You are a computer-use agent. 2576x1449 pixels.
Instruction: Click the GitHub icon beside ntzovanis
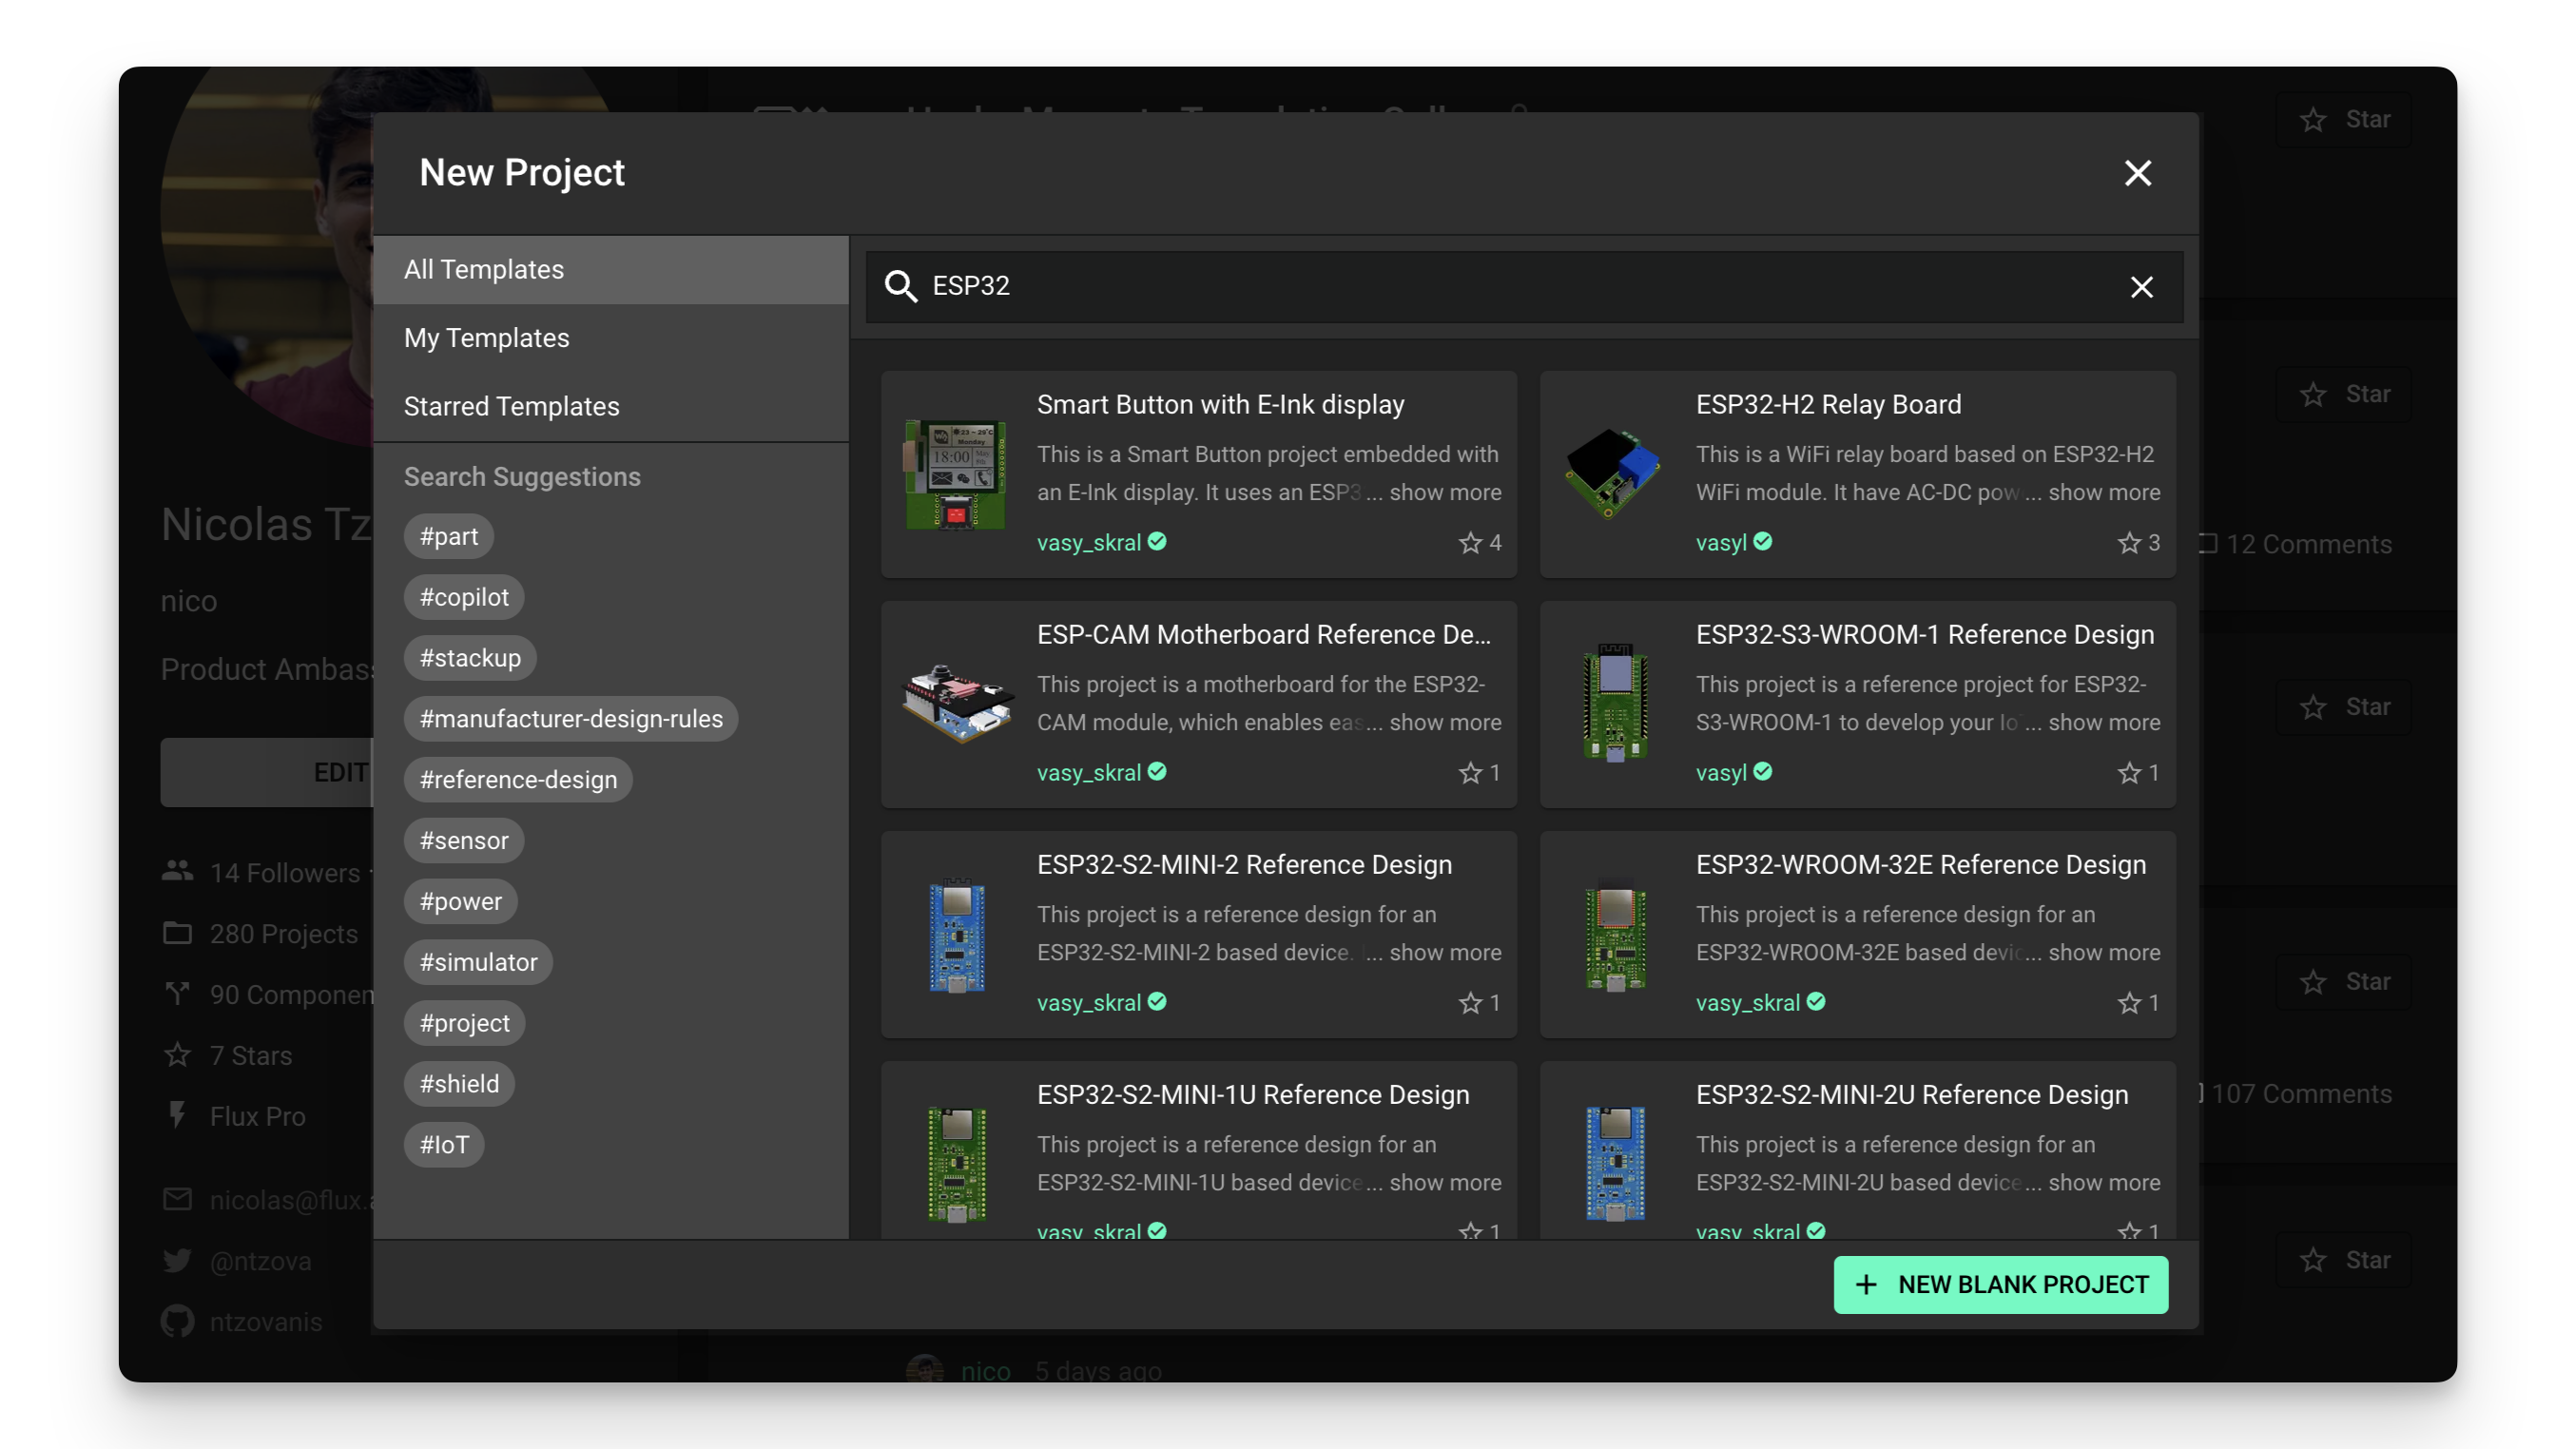pos(177,1322)
